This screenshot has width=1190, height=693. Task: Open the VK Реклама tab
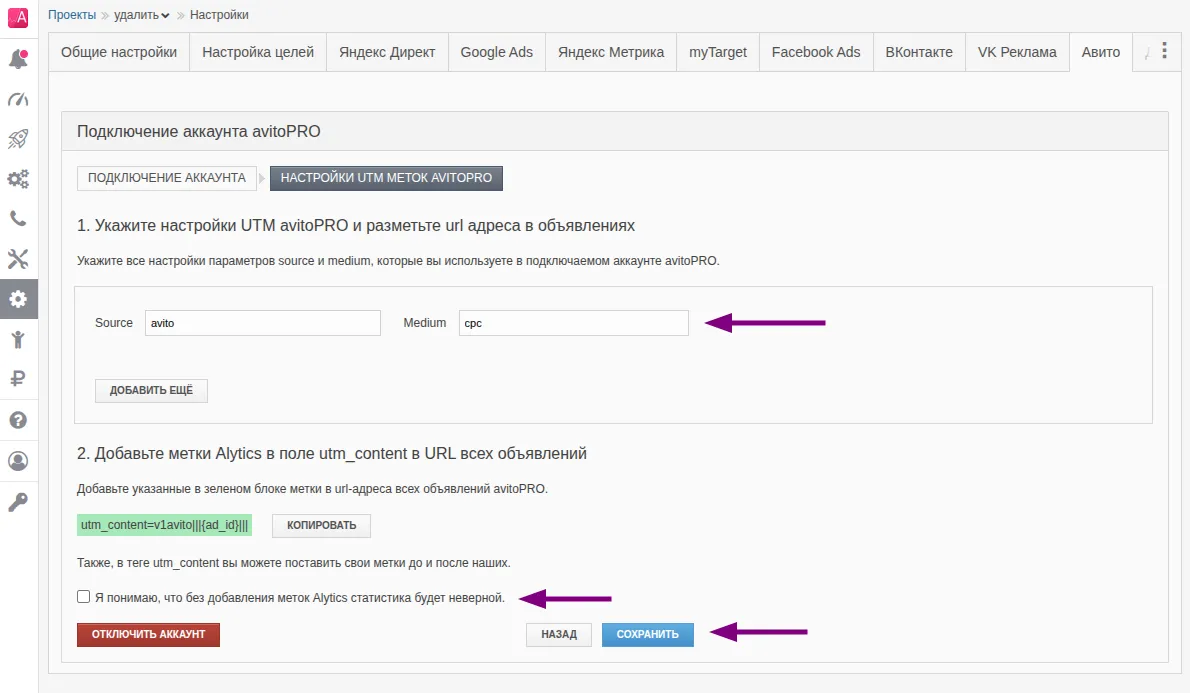pos(1017,52)
